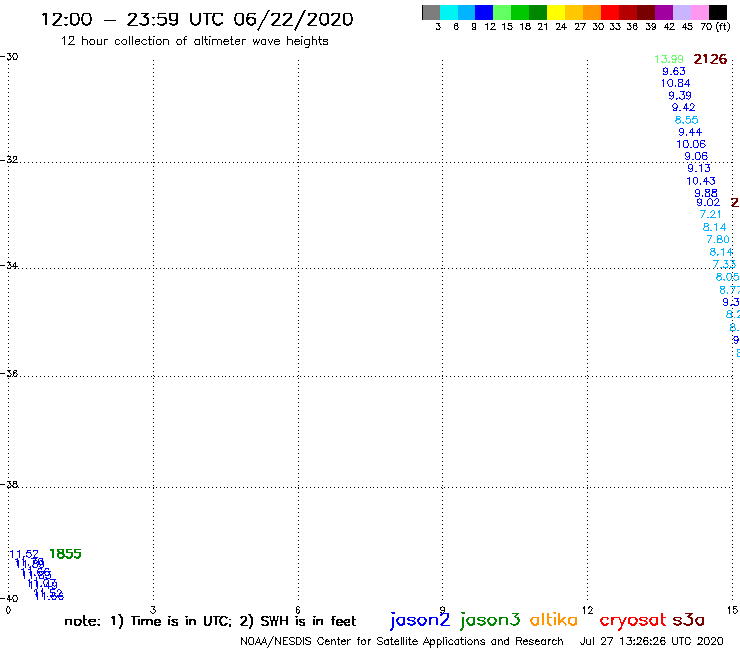Click the dark red pass time 2126
Screen dimensions: 740x650
click(710, 59)
